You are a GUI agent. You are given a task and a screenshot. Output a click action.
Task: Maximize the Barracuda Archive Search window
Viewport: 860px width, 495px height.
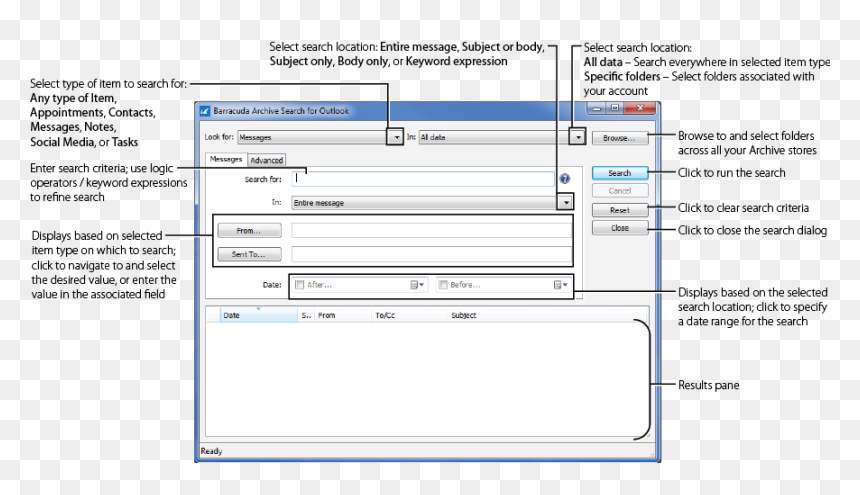(x=615, y=108)
